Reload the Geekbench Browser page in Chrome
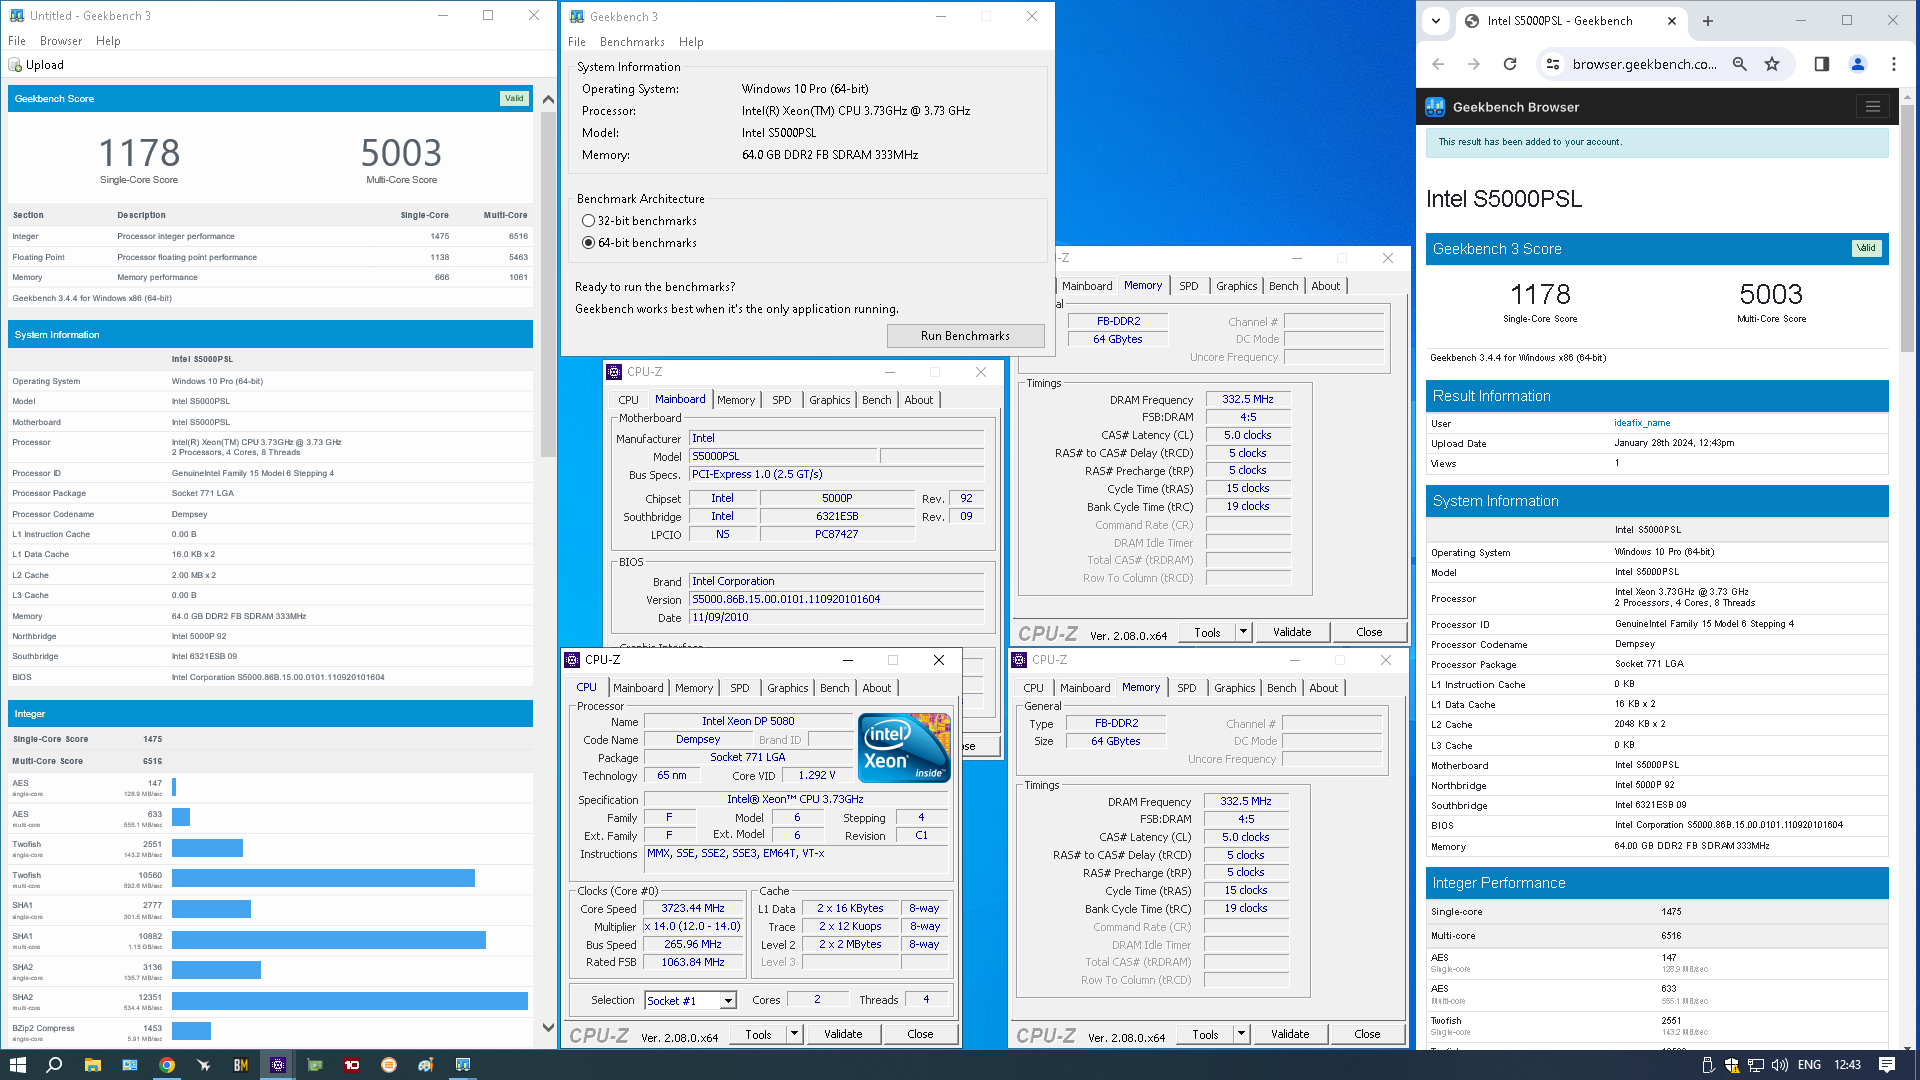The height and width of the screenshot is (1080, 1920). pos(1510,64)
